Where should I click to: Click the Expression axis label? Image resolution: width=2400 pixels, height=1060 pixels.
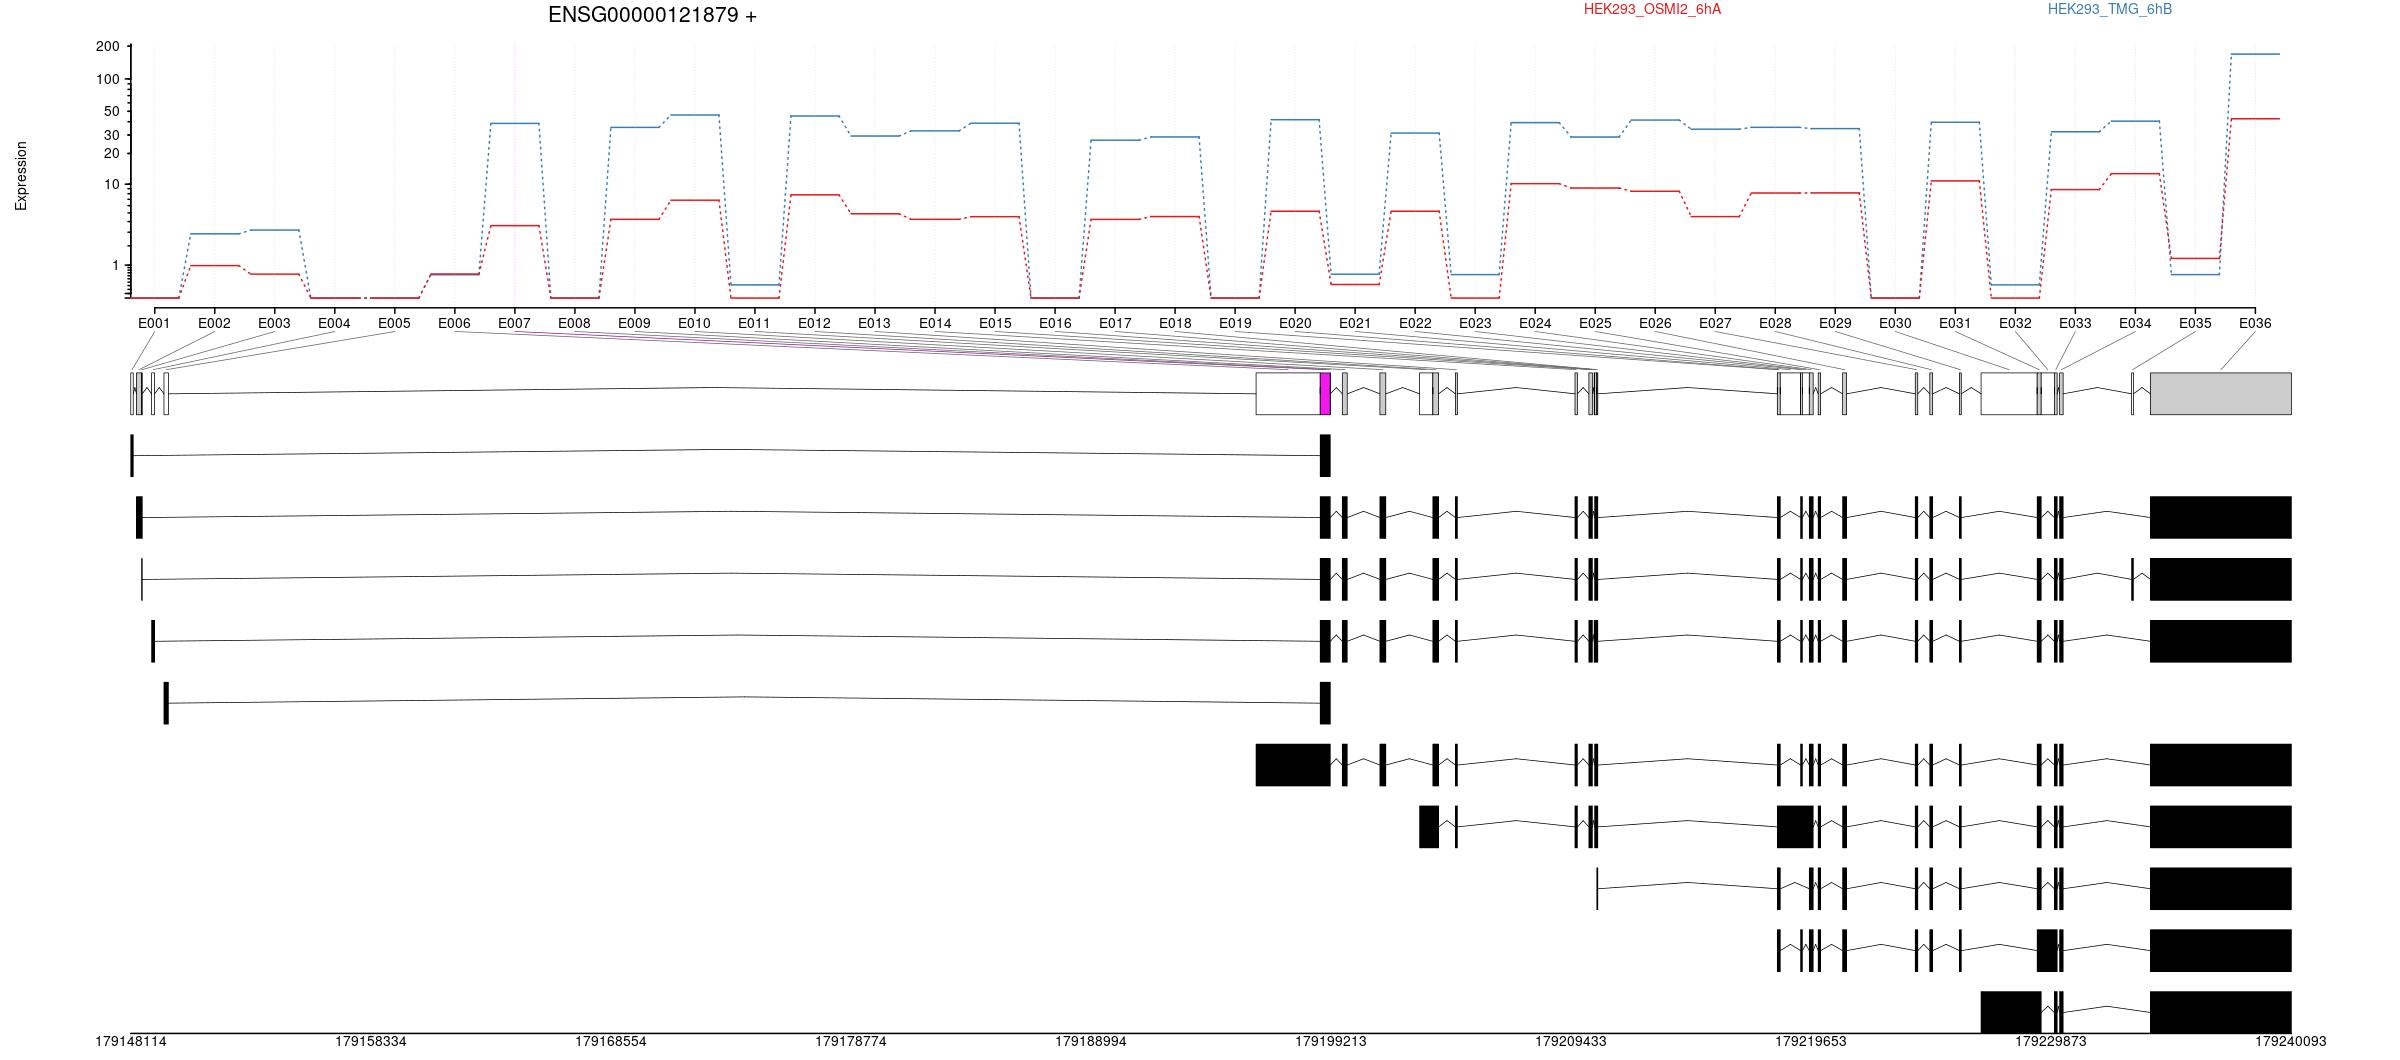[x=21, y=176]
